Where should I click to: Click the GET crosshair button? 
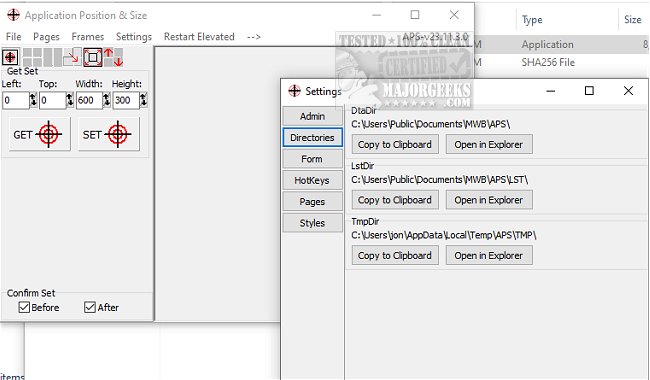point(40,134)
